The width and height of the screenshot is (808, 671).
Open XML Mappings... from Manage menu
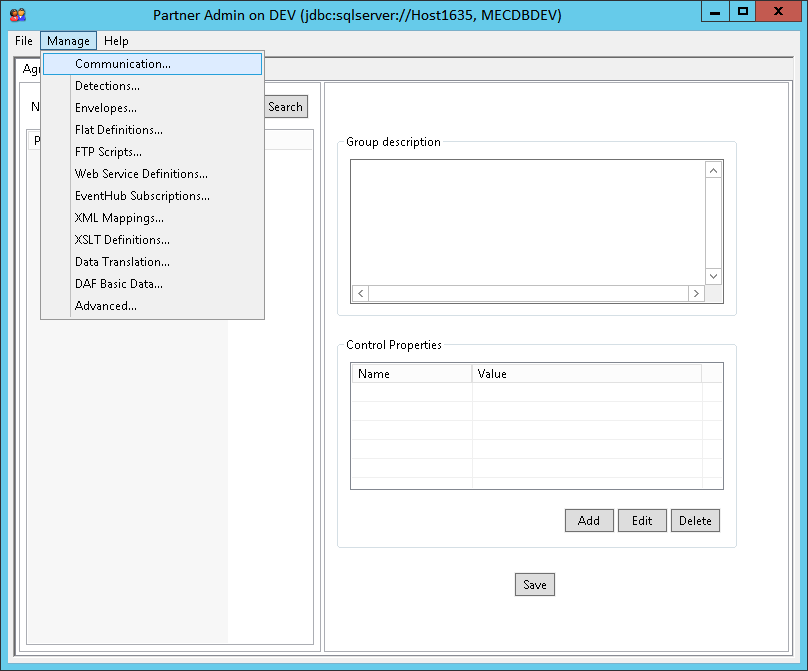(x=119, y=218)
